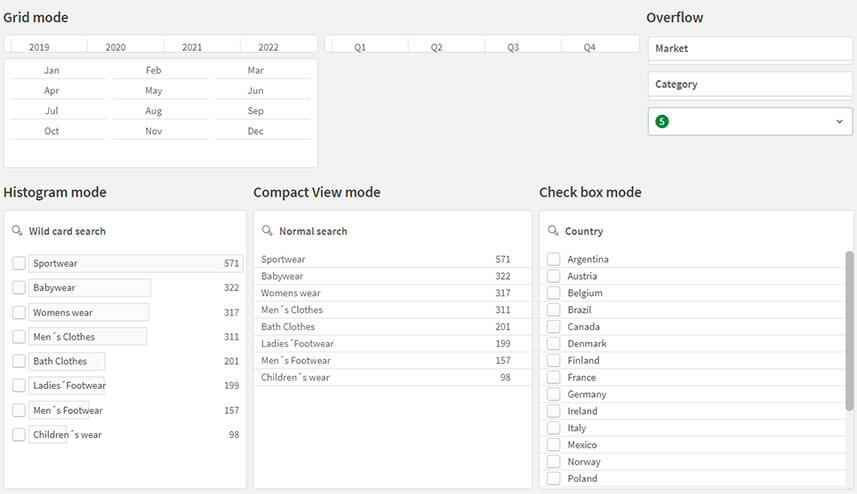
Task: Check the Finland checkbox
Action: coord(554,361)
